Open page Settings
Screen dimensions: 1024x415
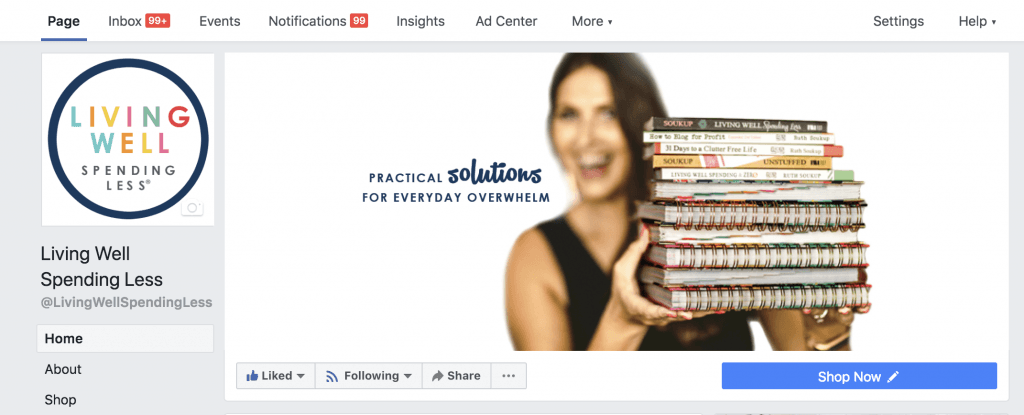[899, 21]
